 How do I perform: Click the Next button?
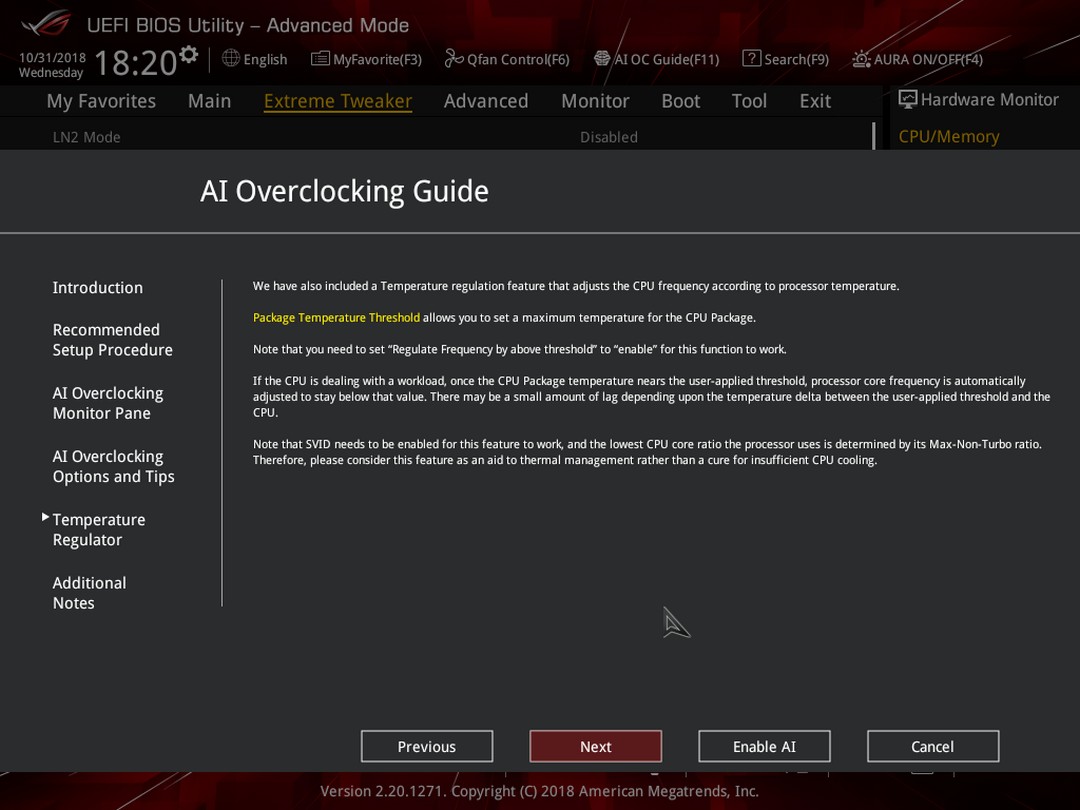[x=596, y=747]
